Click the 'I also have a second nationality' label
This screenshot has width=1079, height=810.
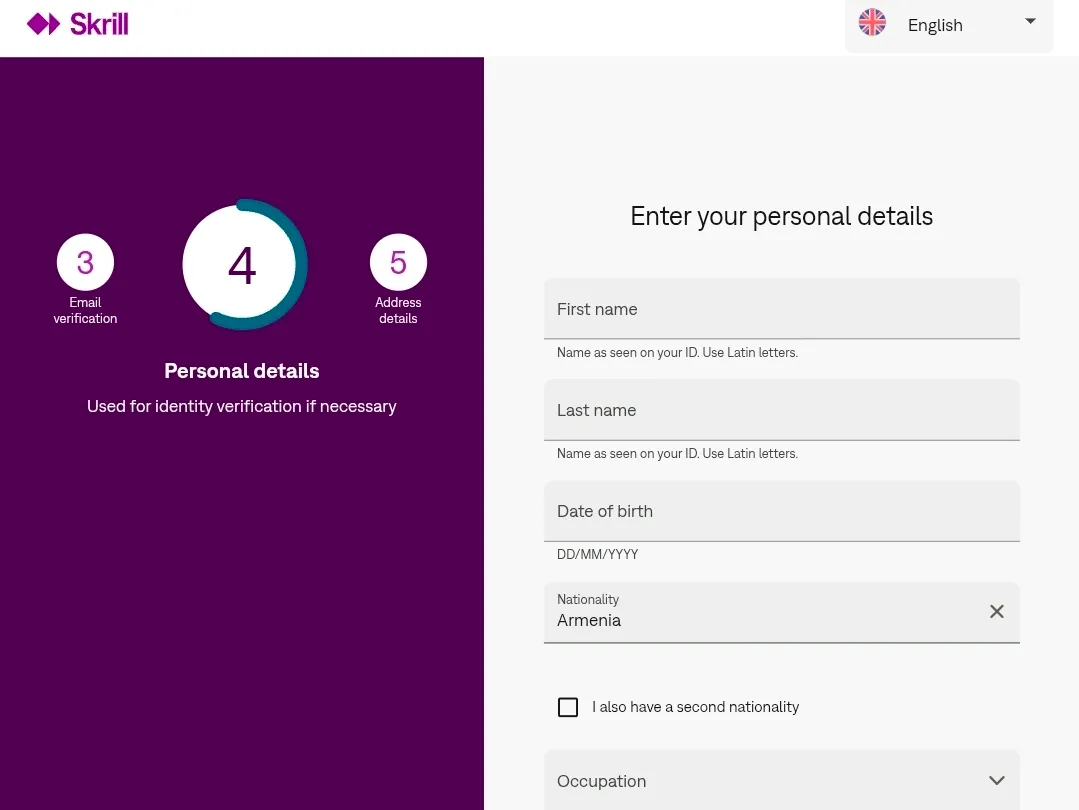click(x=695, y=707)
